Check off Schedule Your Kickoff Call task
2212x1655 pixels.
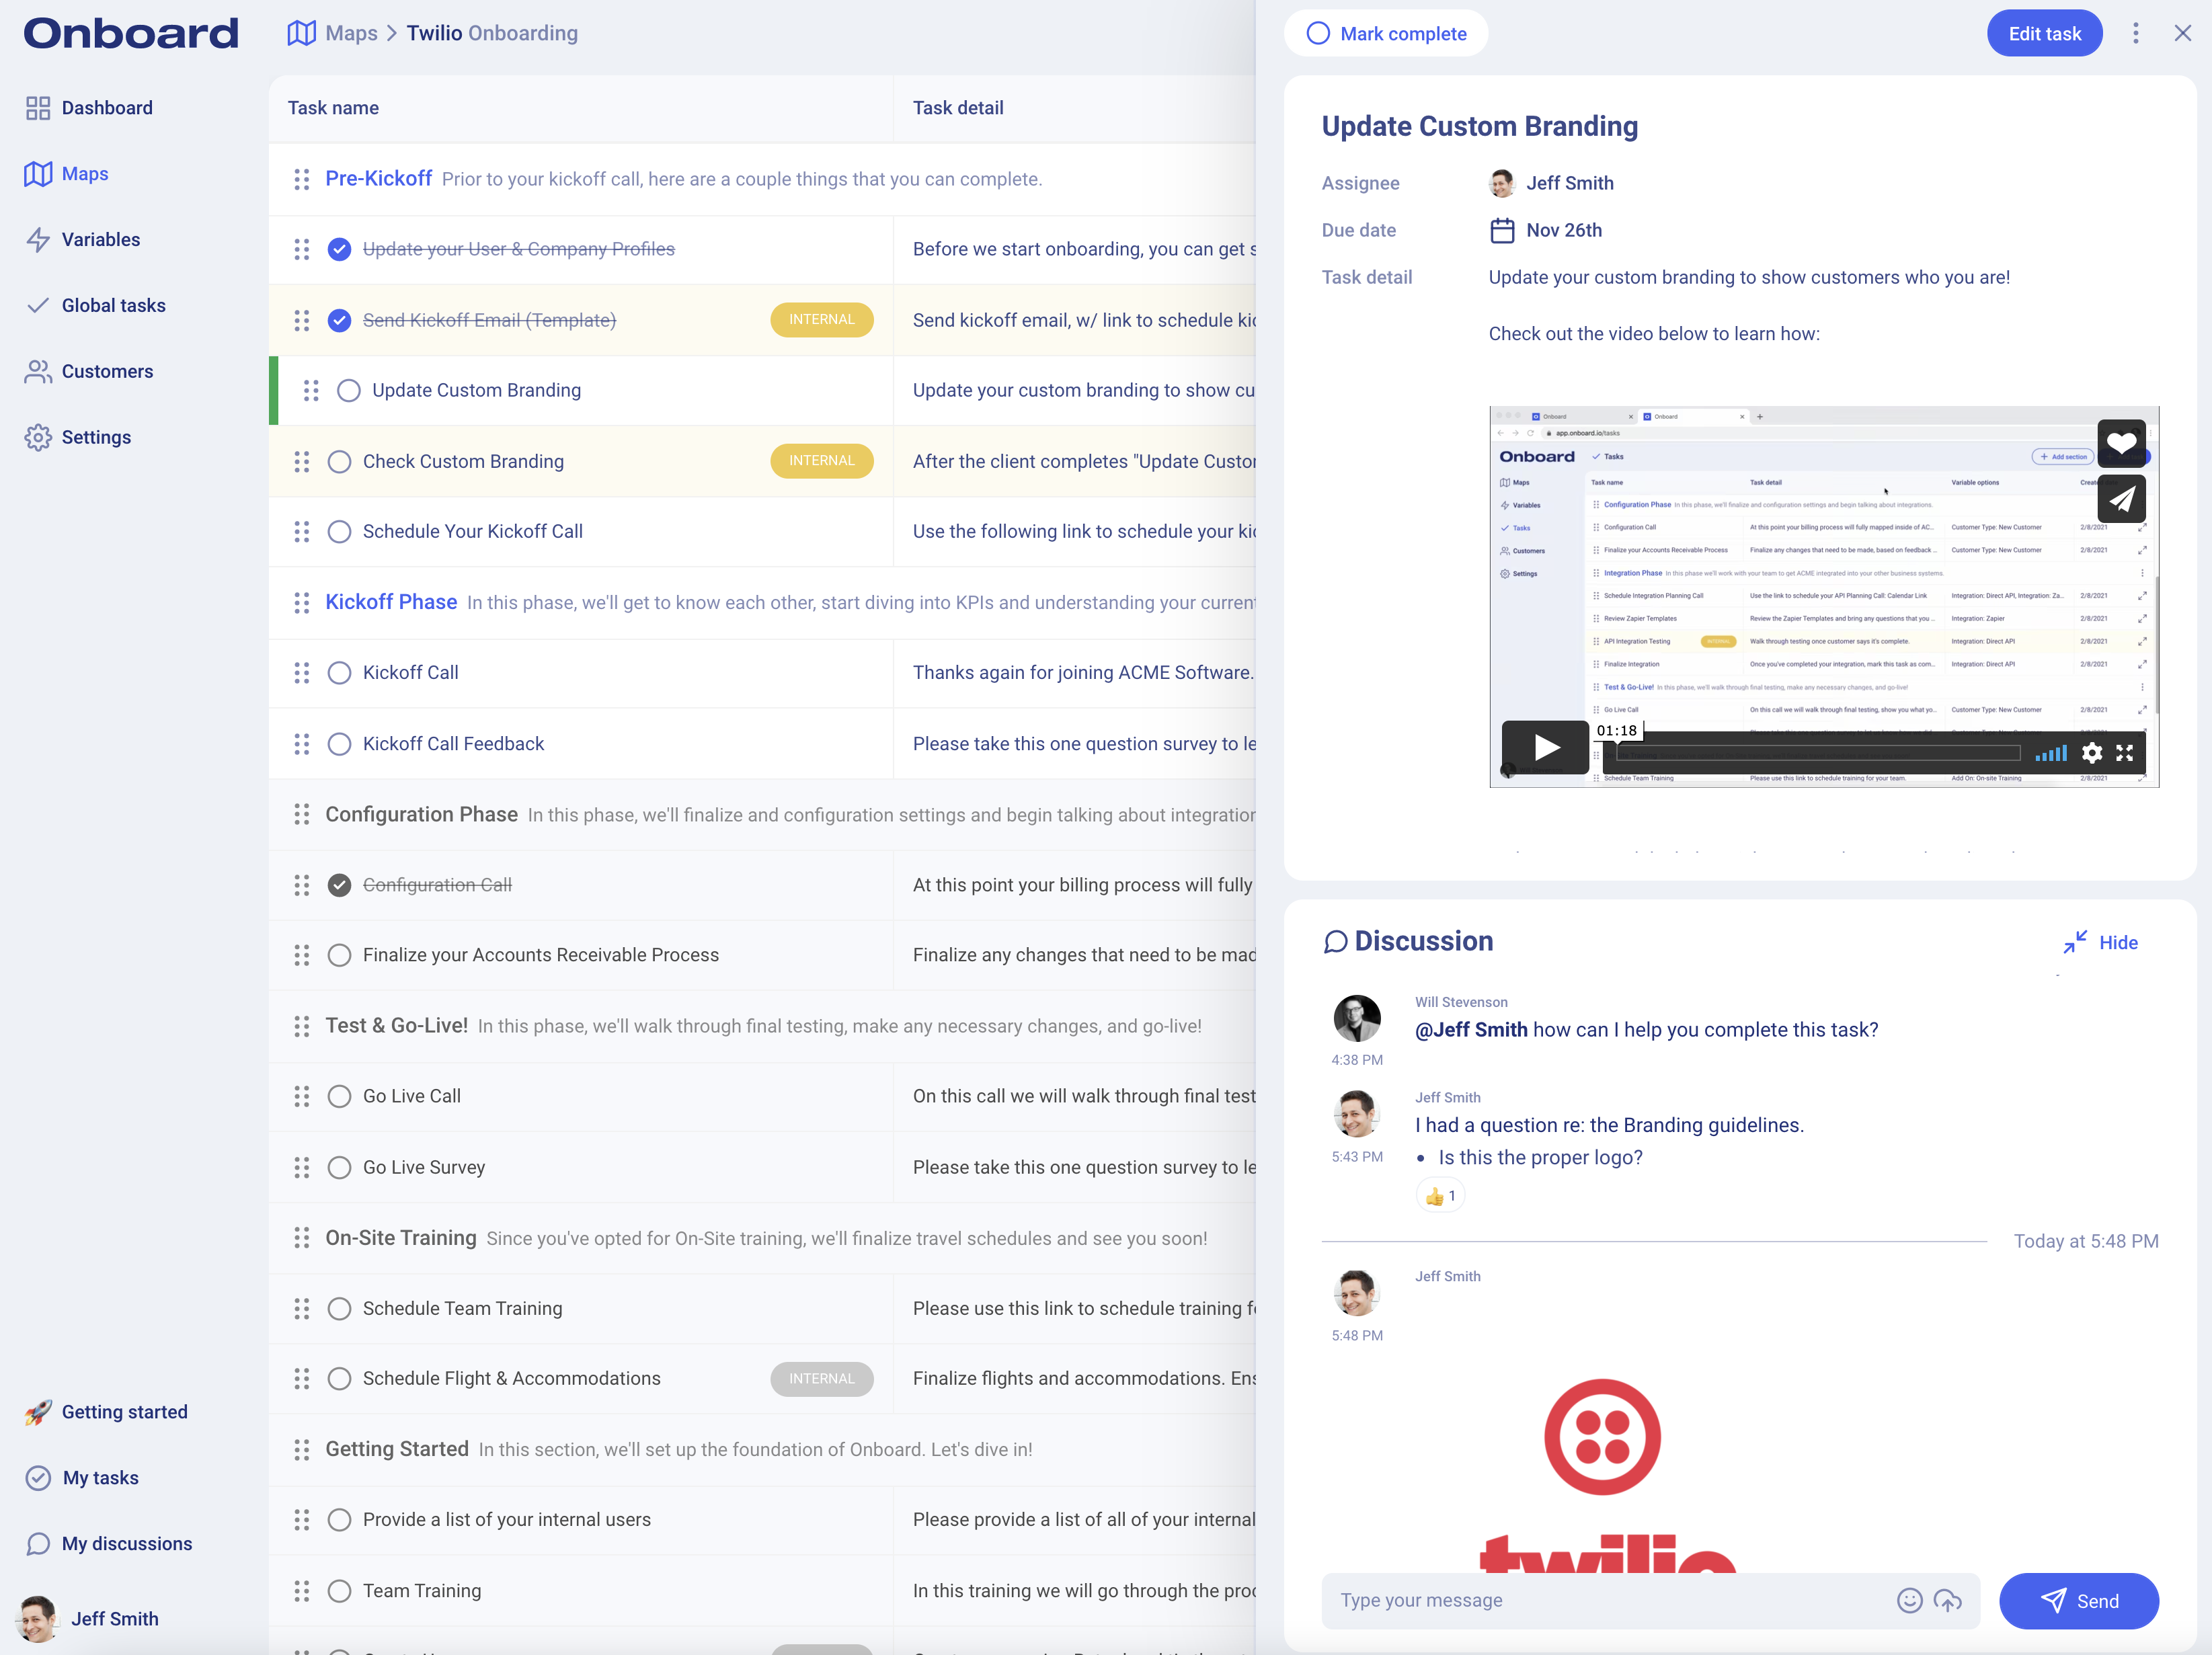339,532
